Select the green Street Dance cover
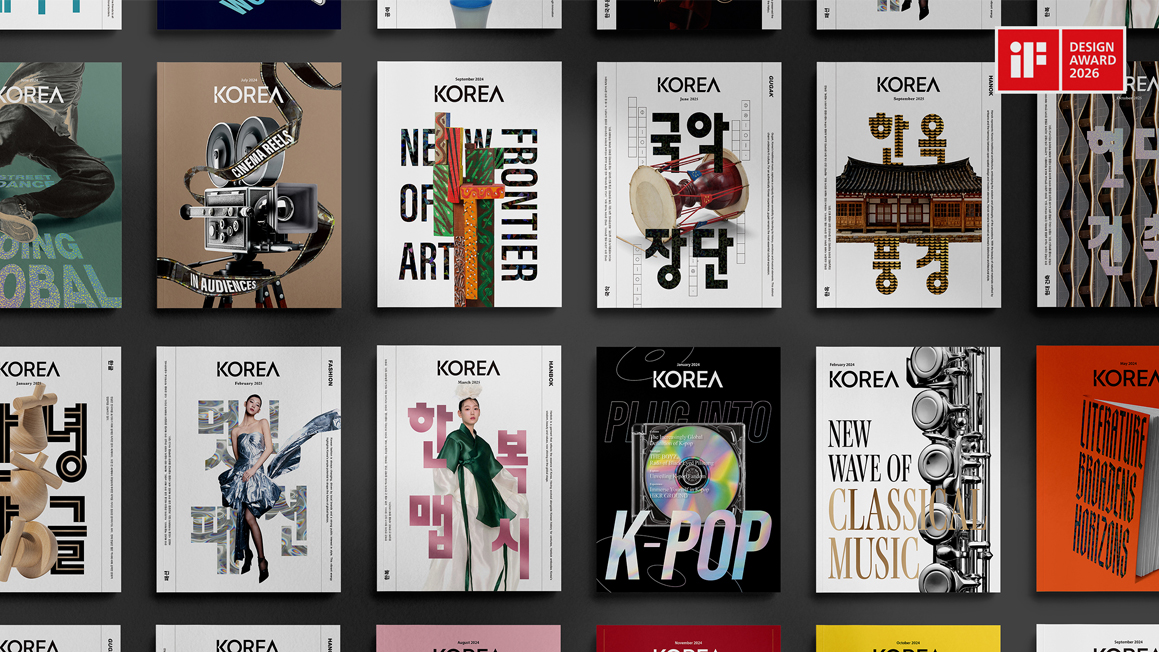Screen dimensions: 1159x652 click(60, 185)
